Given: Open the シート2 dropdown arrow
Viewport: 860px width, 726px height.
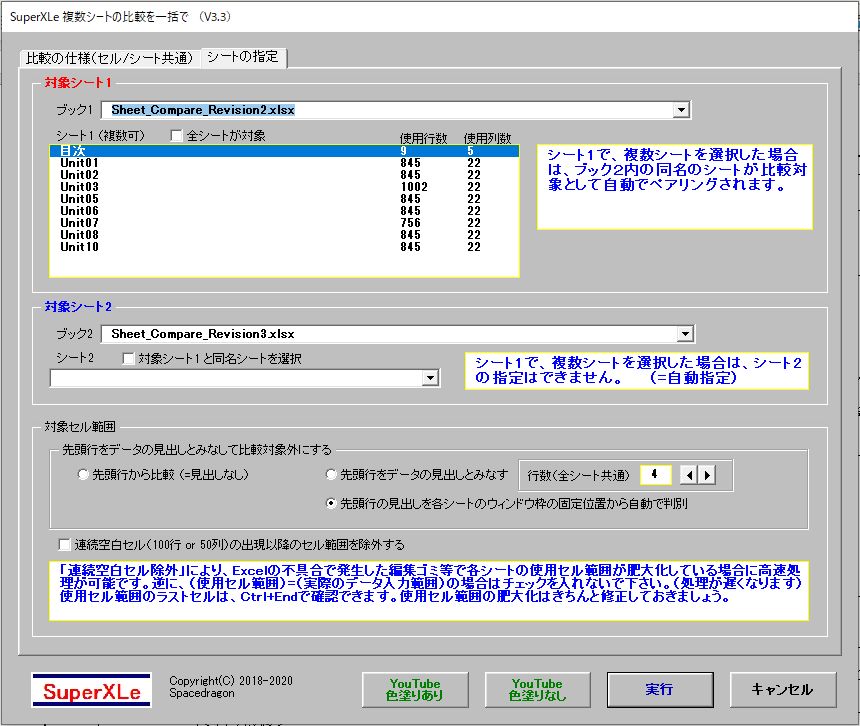Looking at the screenshot, I should (431, 378).
